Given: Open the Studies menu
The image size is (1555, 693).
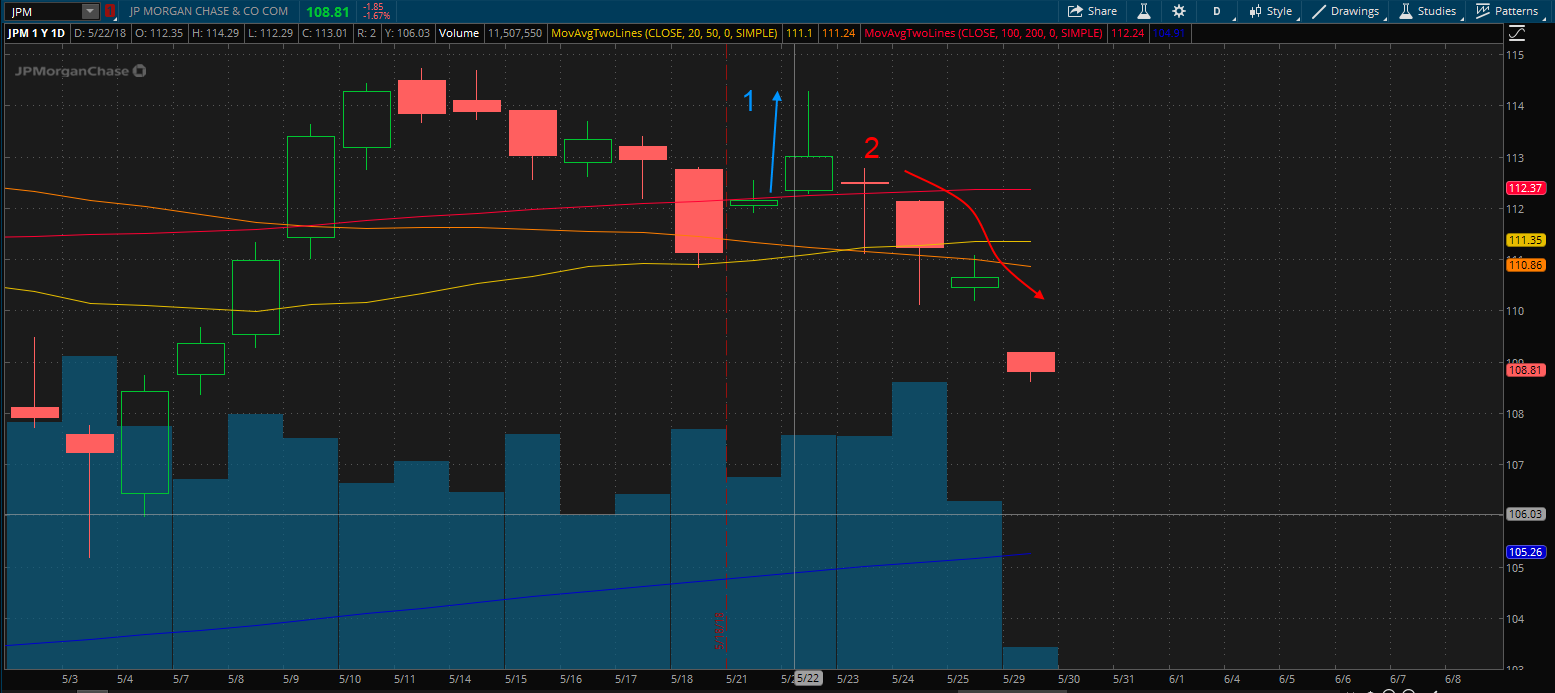Looking at the screenshot, I should point(1427,11).
